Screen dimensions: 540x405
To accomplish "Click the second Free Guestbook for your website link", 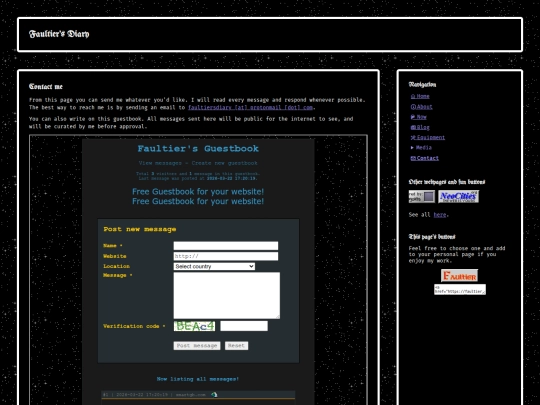I will (x=198, y=201).
